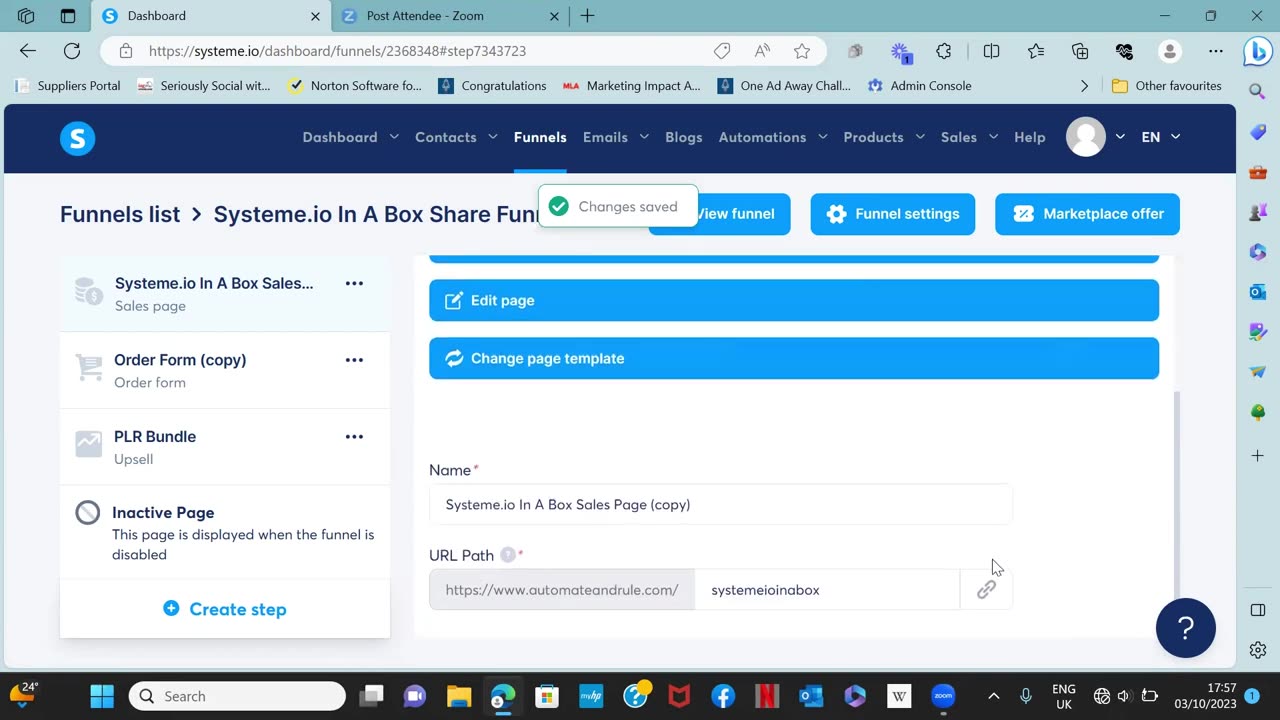
Task: Refresh the page
Action: tap(72, 51)
